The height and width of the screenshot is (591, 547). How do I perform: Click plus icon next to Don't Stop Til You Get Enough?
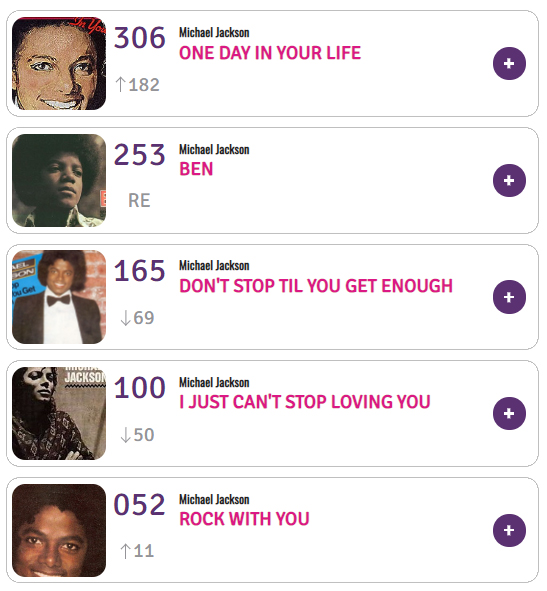(509, 297)
